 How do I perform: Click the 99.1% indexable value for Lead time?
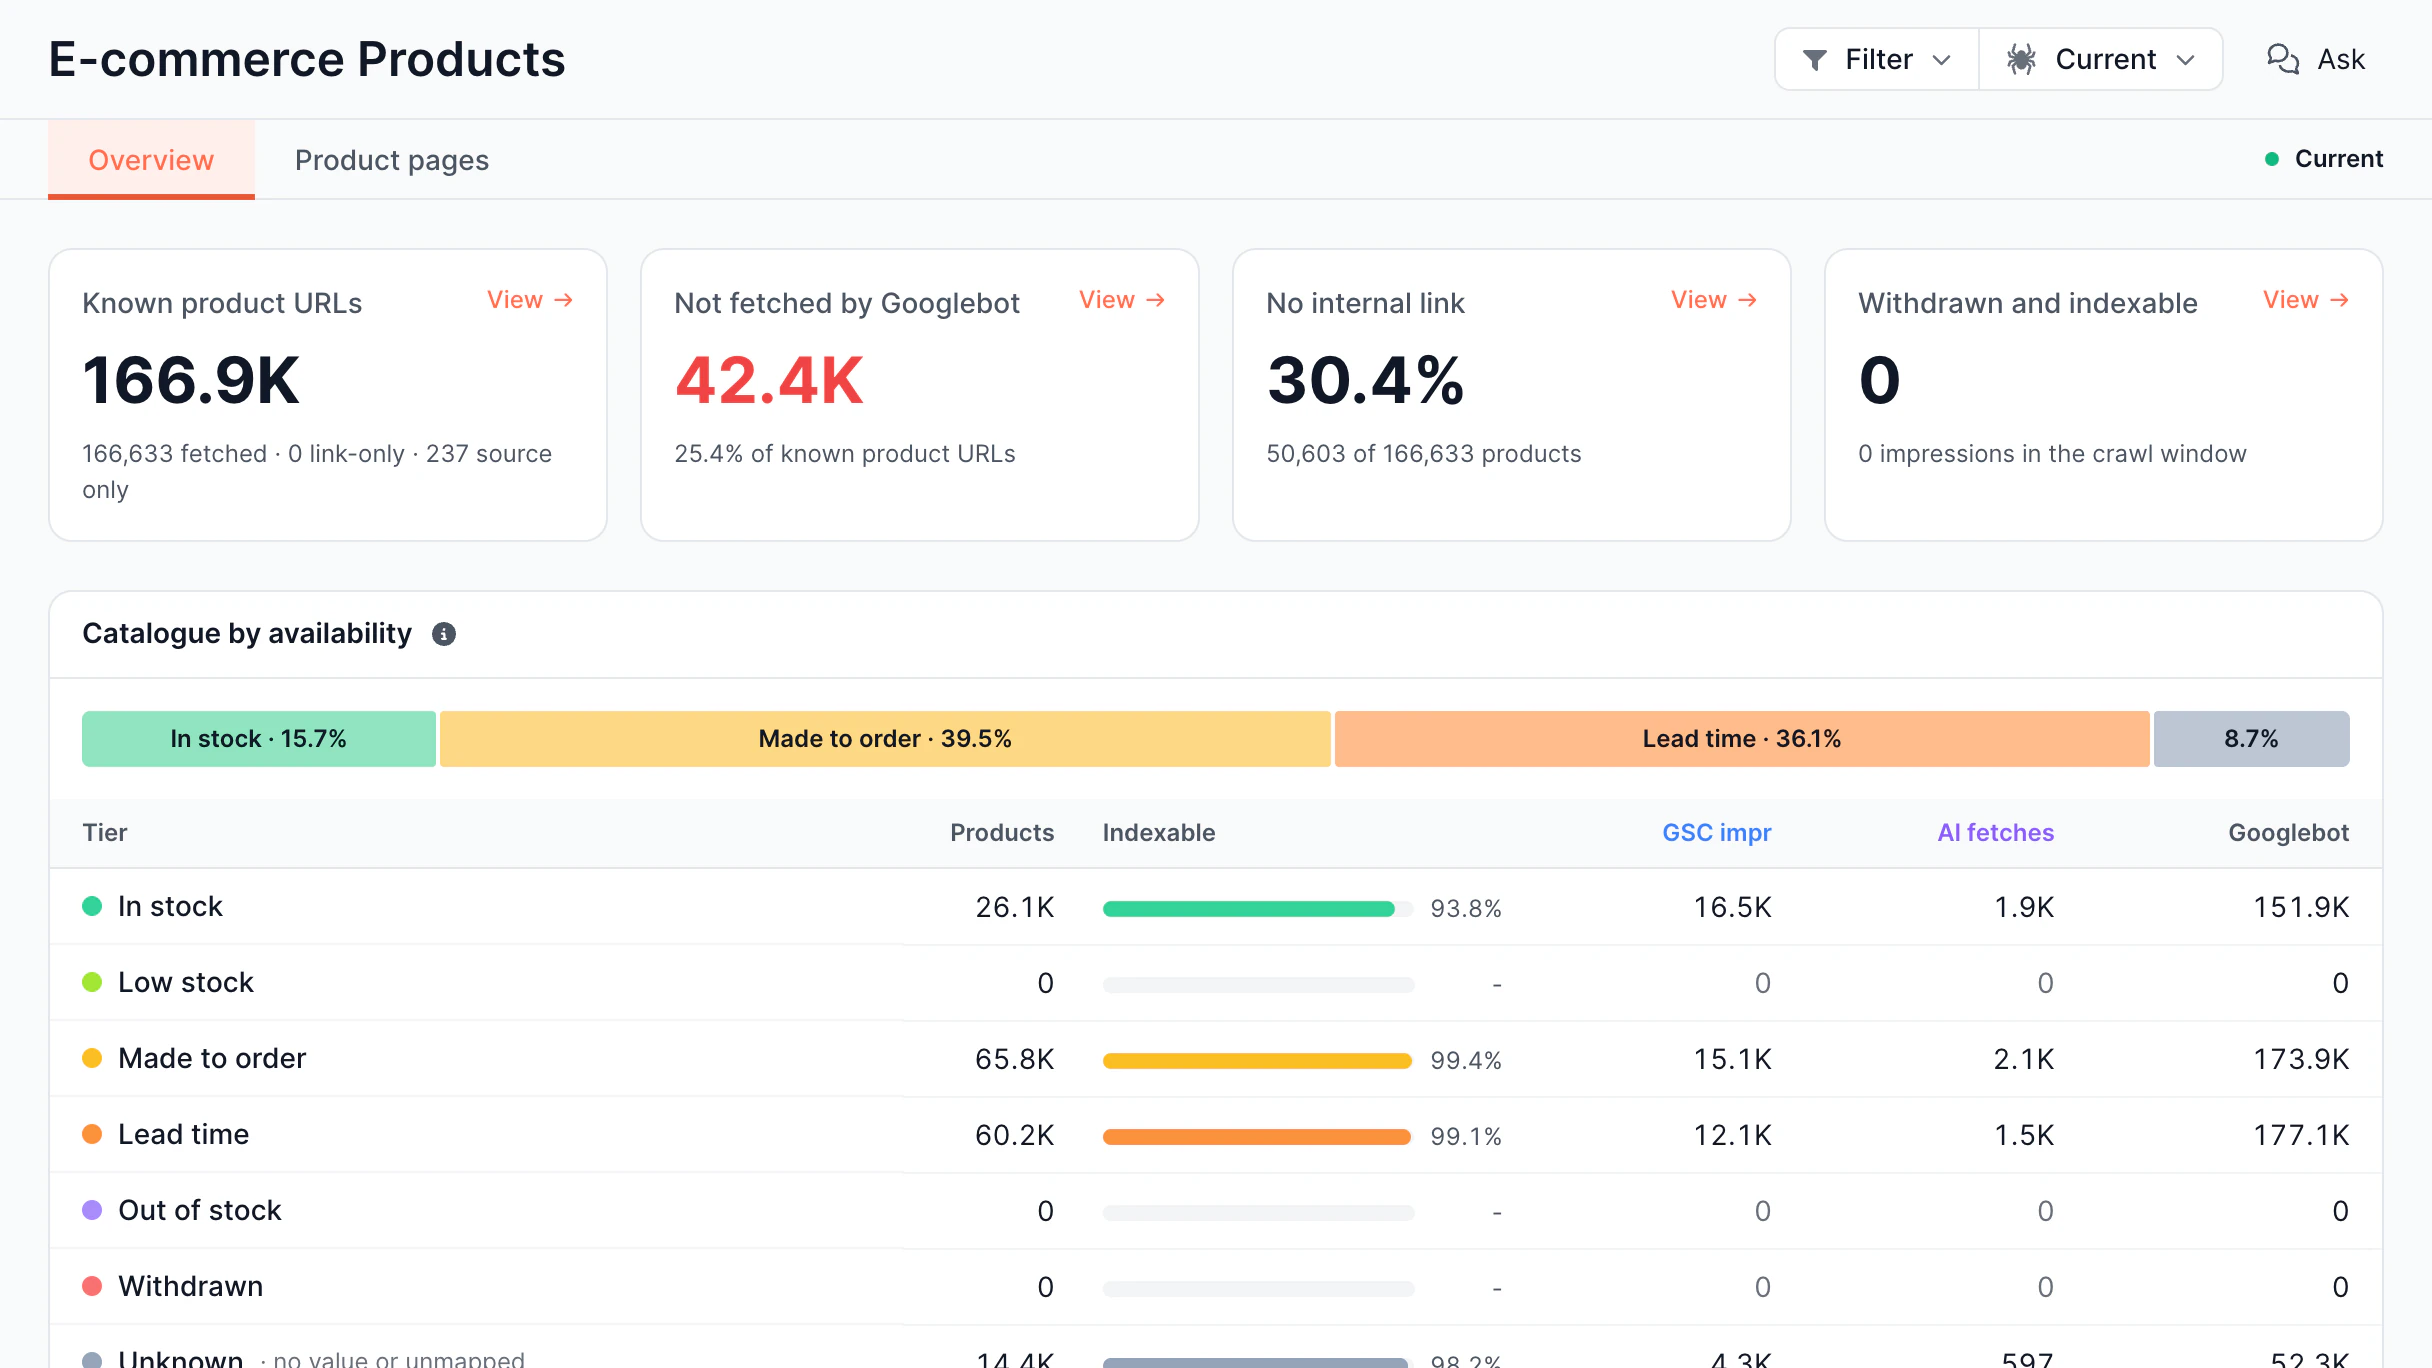[x=1466, y=1136]
